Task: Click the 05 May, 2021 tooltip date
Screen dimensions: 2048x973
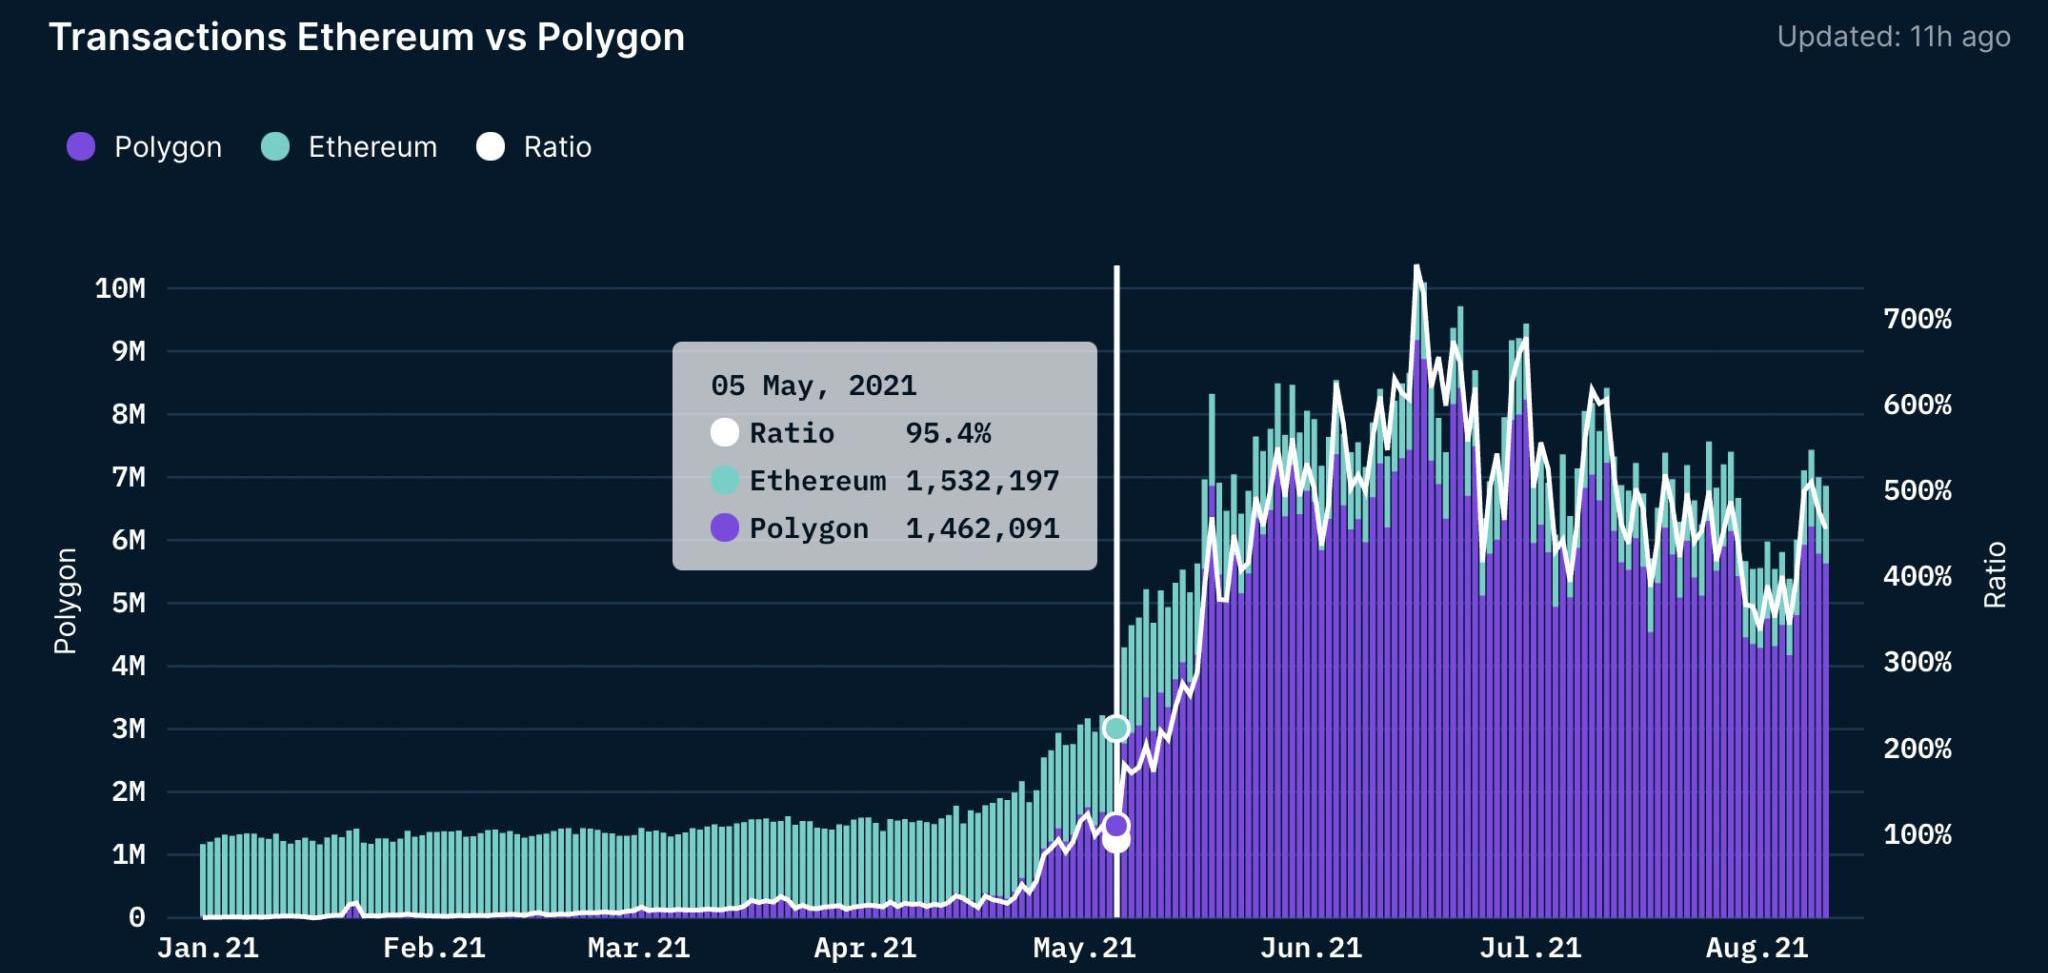Action: 813,386
